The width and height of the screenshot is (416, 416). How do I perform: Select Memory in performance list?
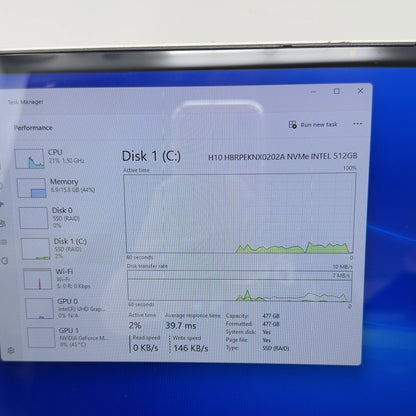pos(57,187)
